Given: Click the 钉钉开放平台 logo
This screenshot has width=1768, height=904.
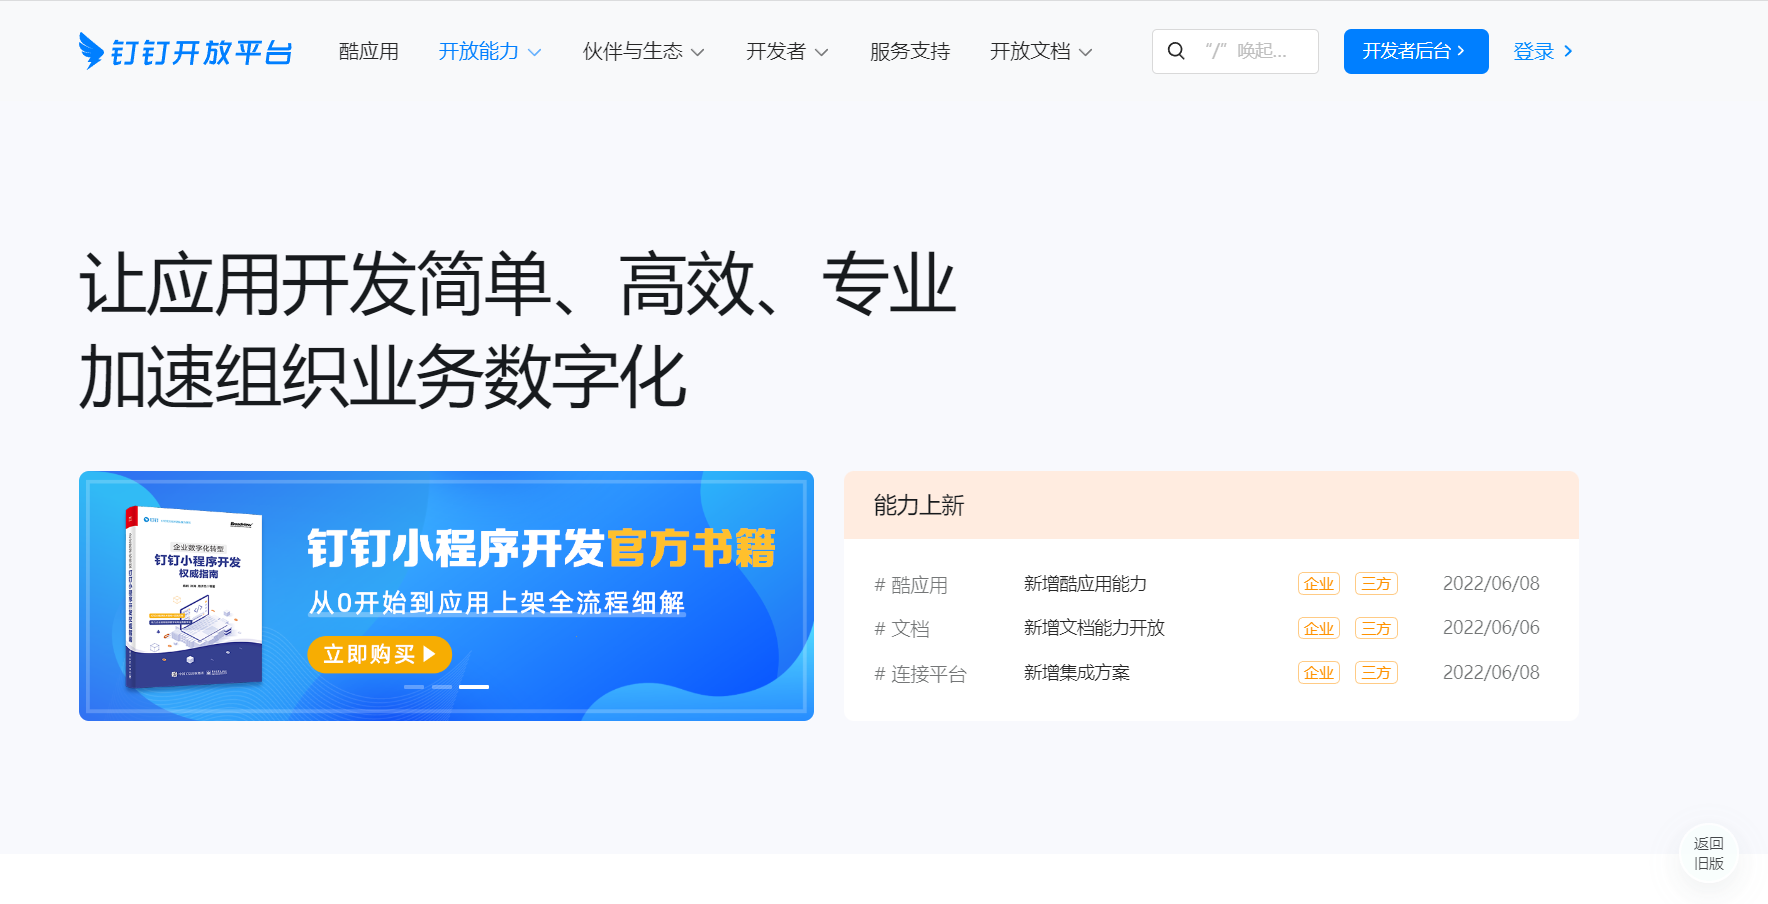Looking at the screenshot, I should 185,51.
